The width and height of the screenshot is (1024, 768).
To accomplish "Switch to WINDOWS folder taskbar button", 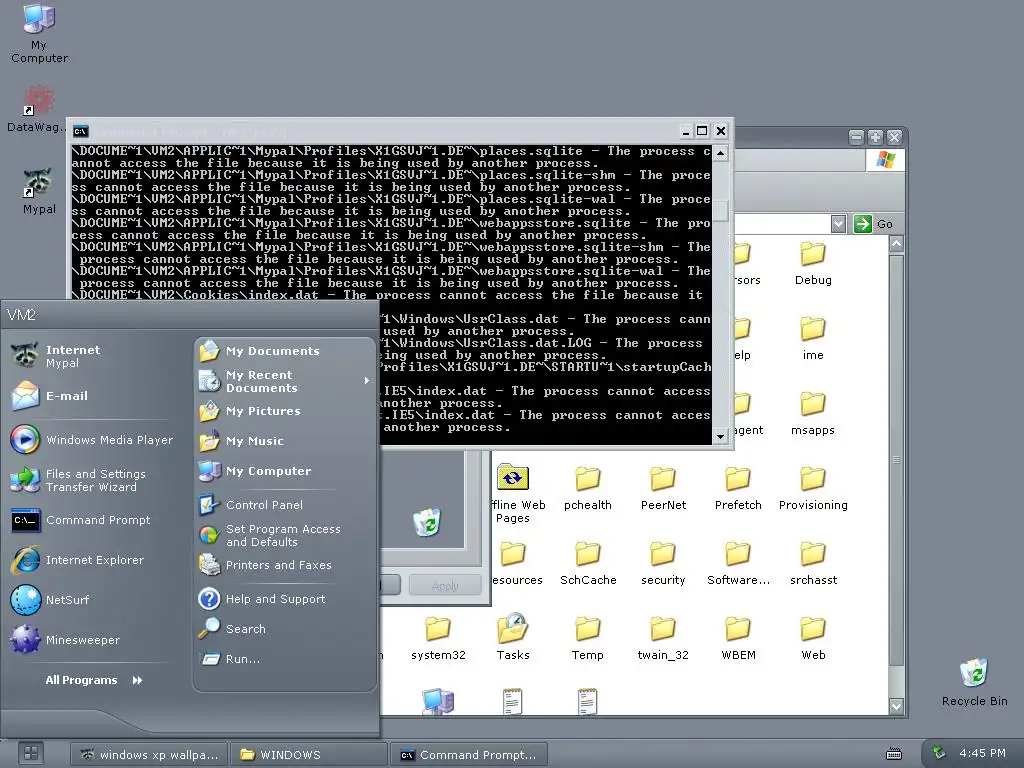I will click(310, 754).
